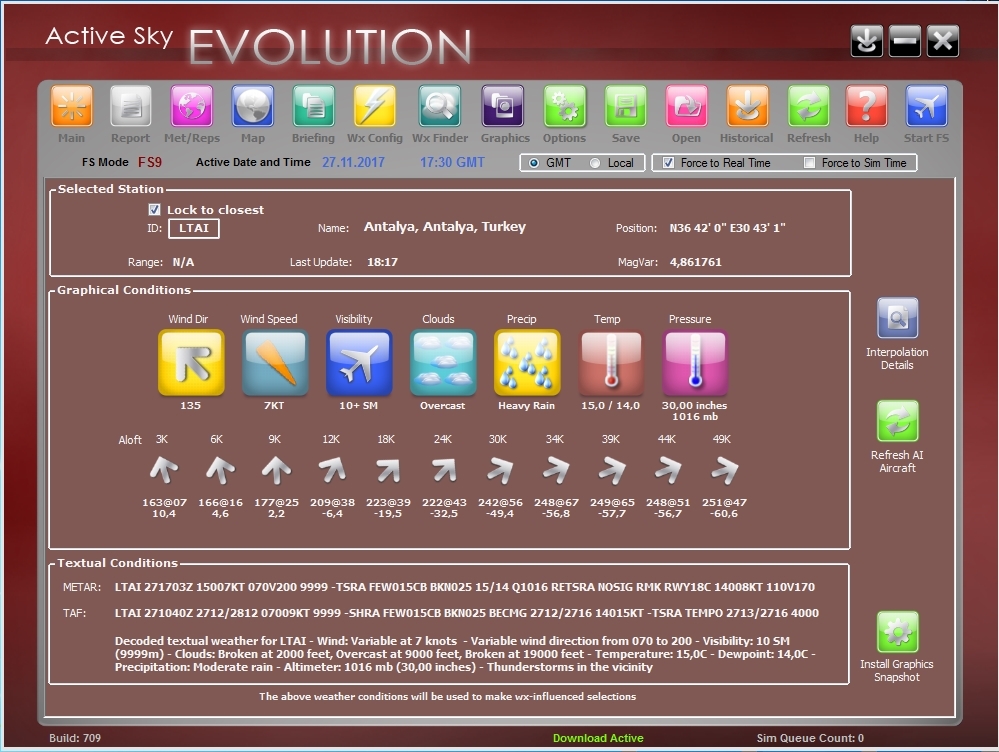Click Refresh AI Aircraft button

pyautogui.click(x=898, y=421)
